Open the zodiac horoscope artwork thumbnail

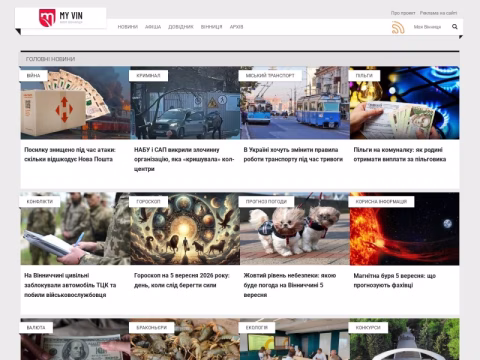185,229
